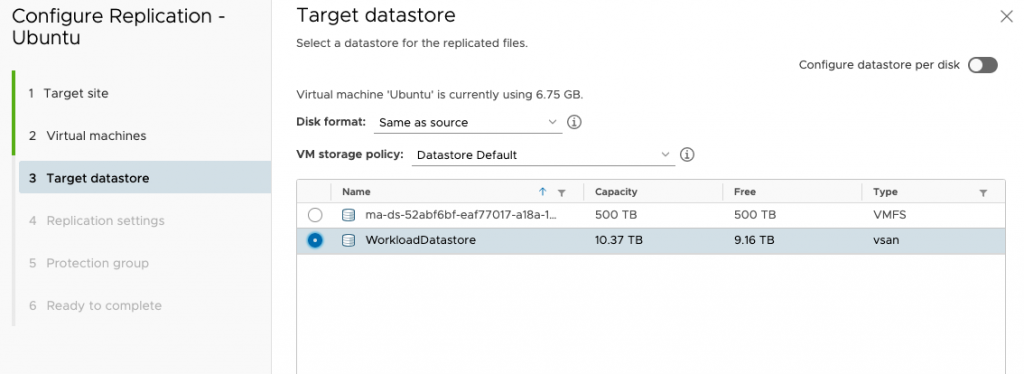The image size is (1024, 374).
Task: Click the Disk format info icon
Action: coord(574,122)
